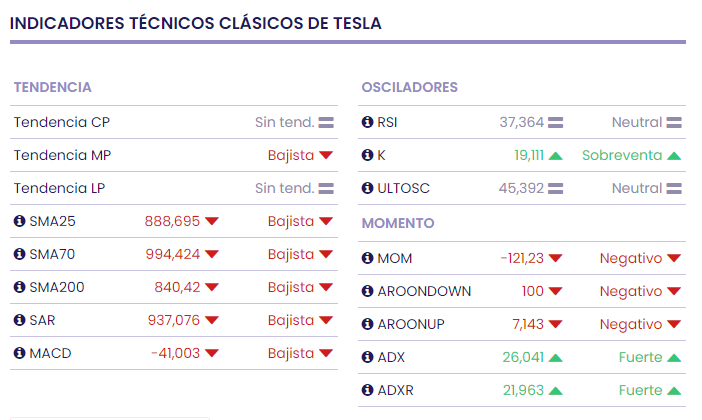Click the info icon beside SMA70

[19, 254]
